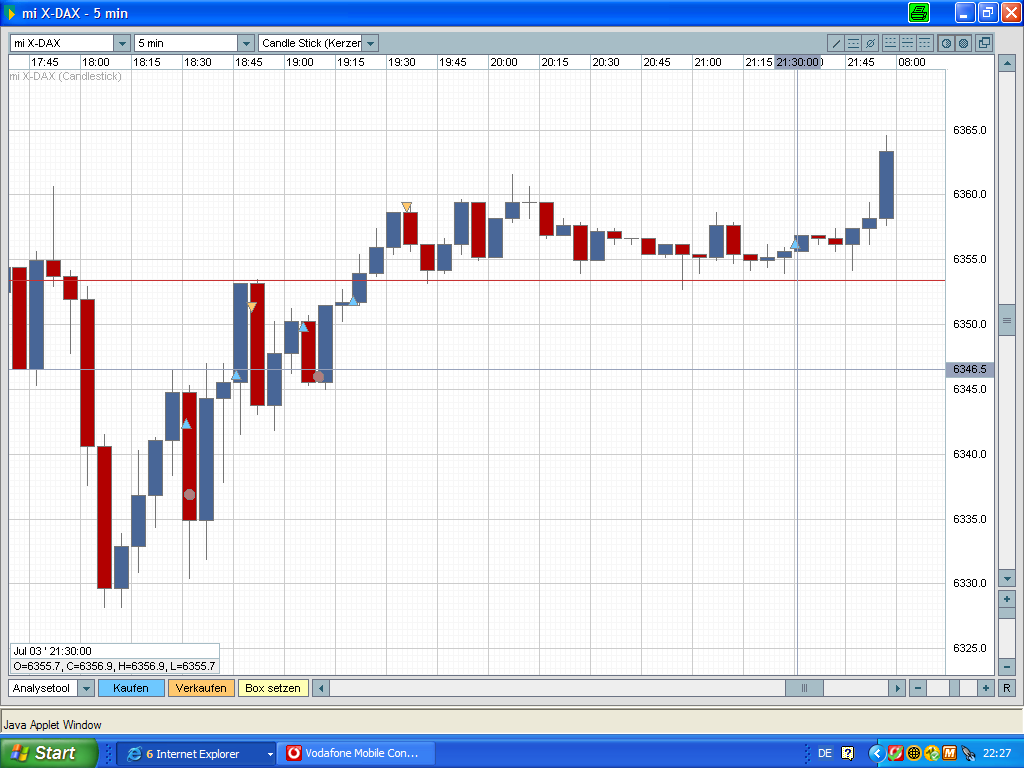This screenshot has height=768, width=1024.
Task: Click the Jul 03 ' 21:30:00 date readout
Action: 52,651
